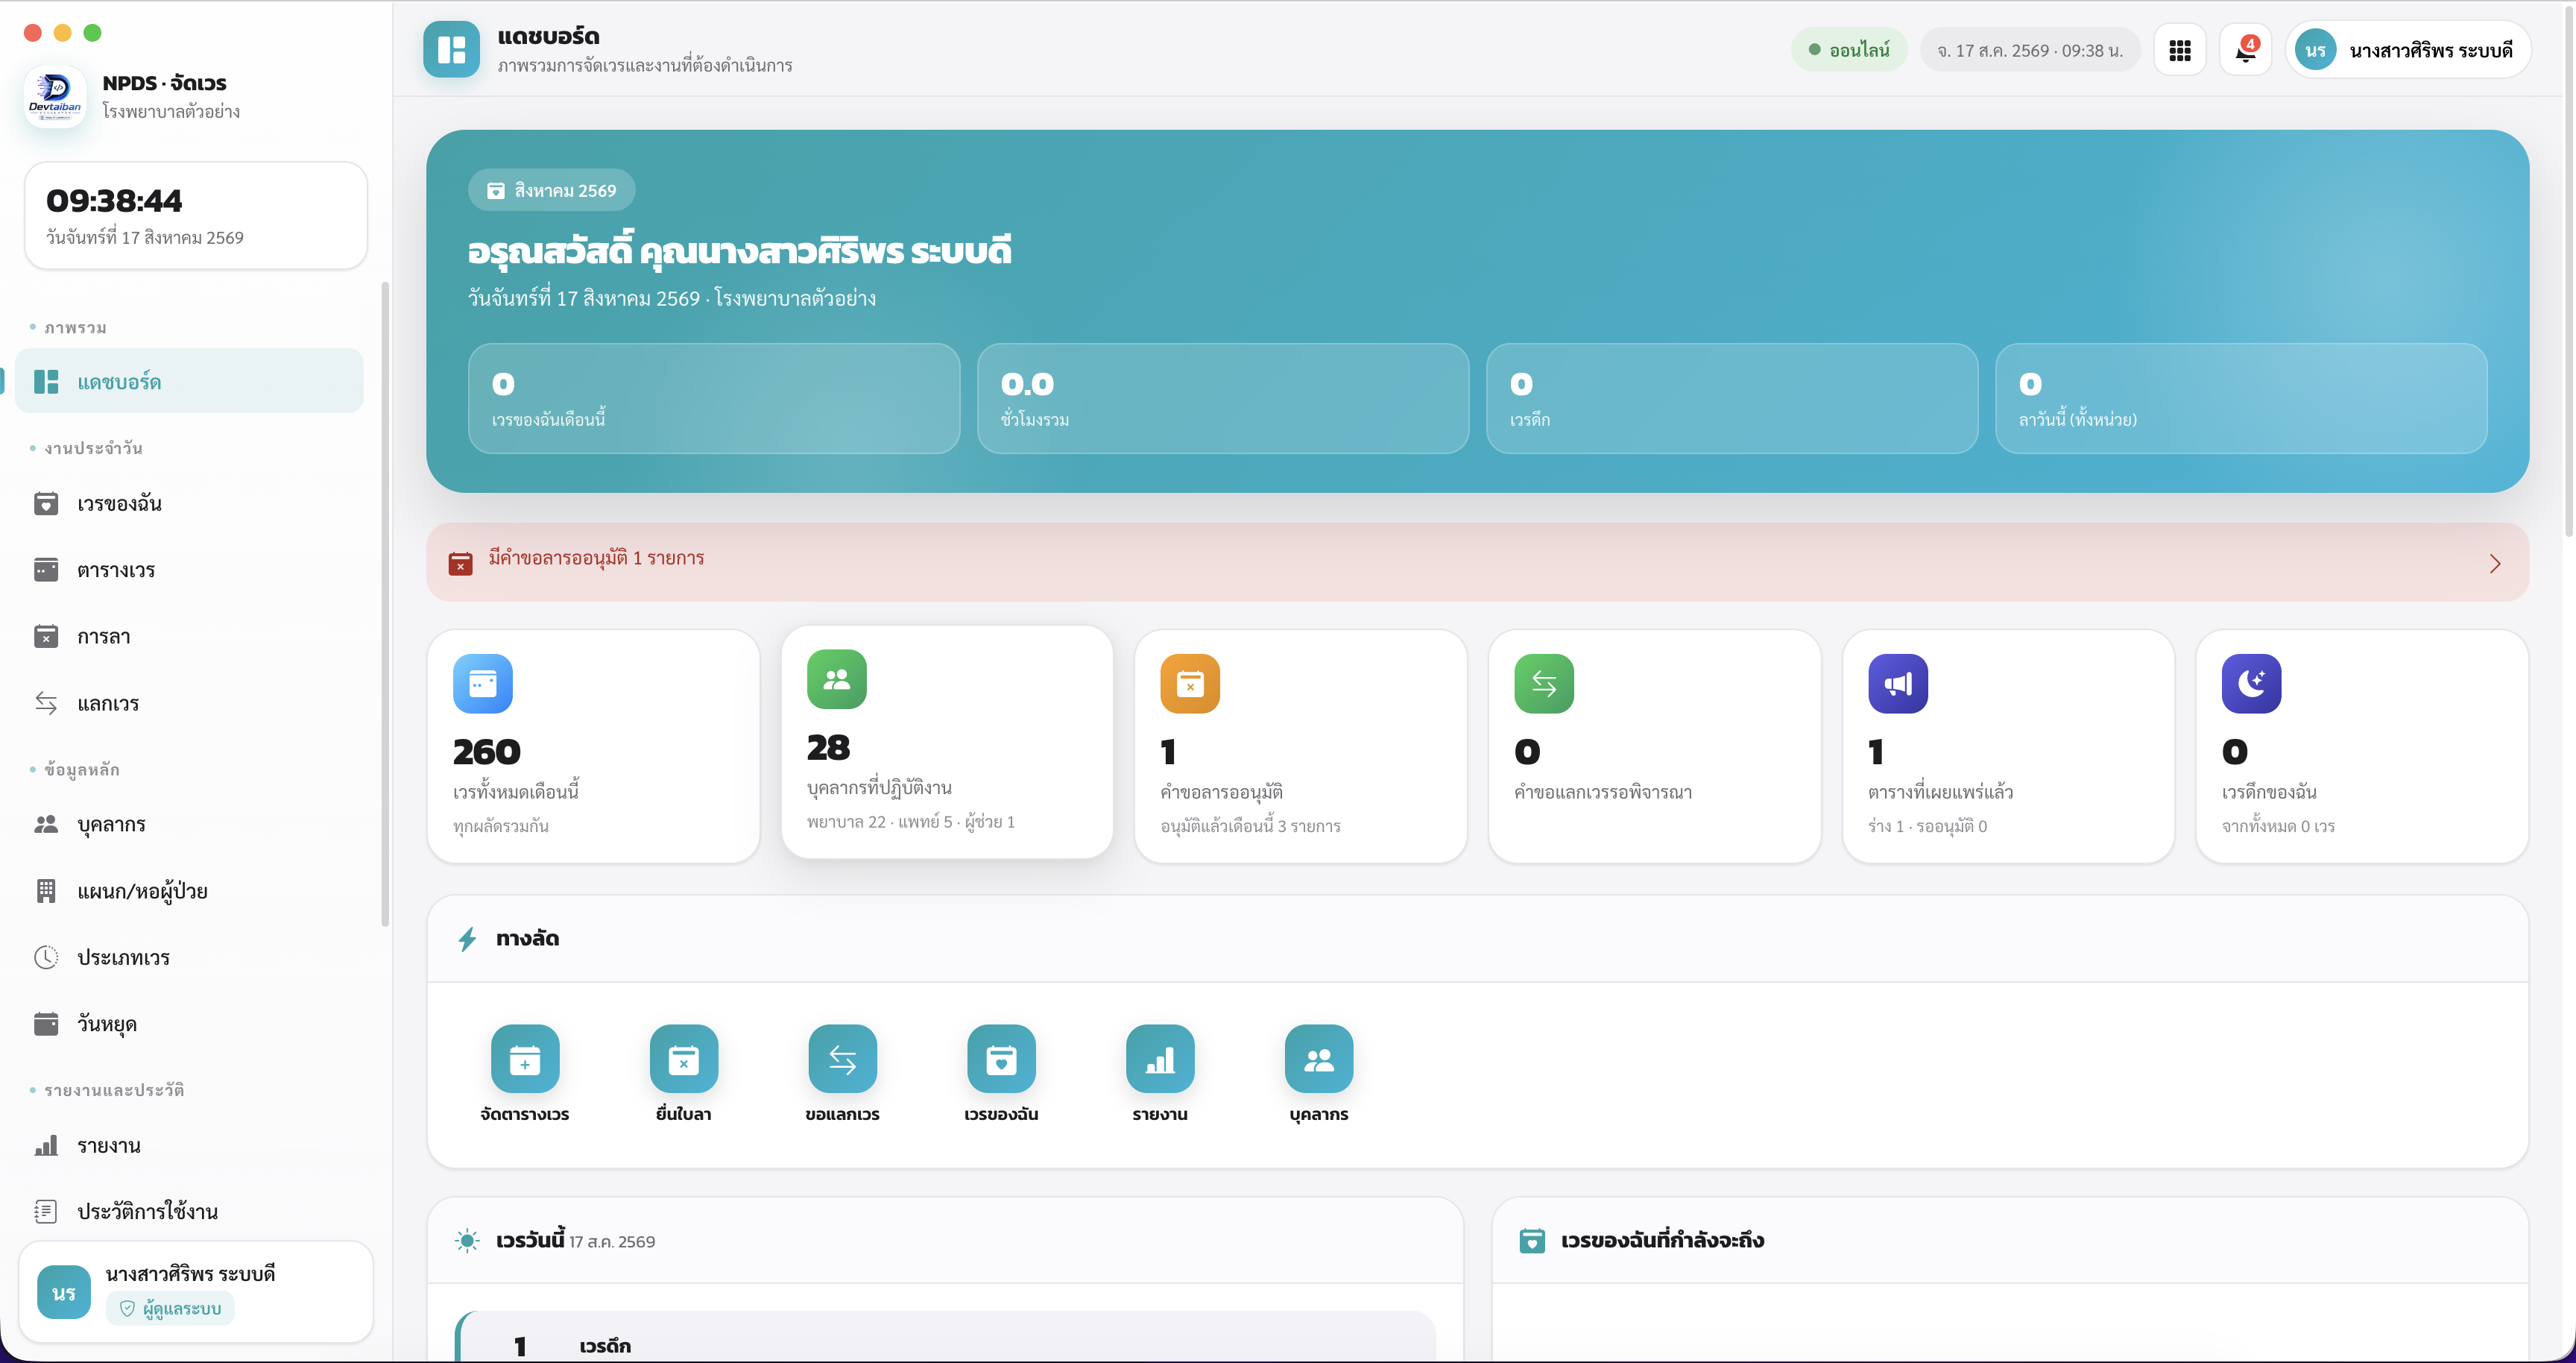Open the apps grid launcher icon
The image size is (2576, 1363).
coord(2180,50)
